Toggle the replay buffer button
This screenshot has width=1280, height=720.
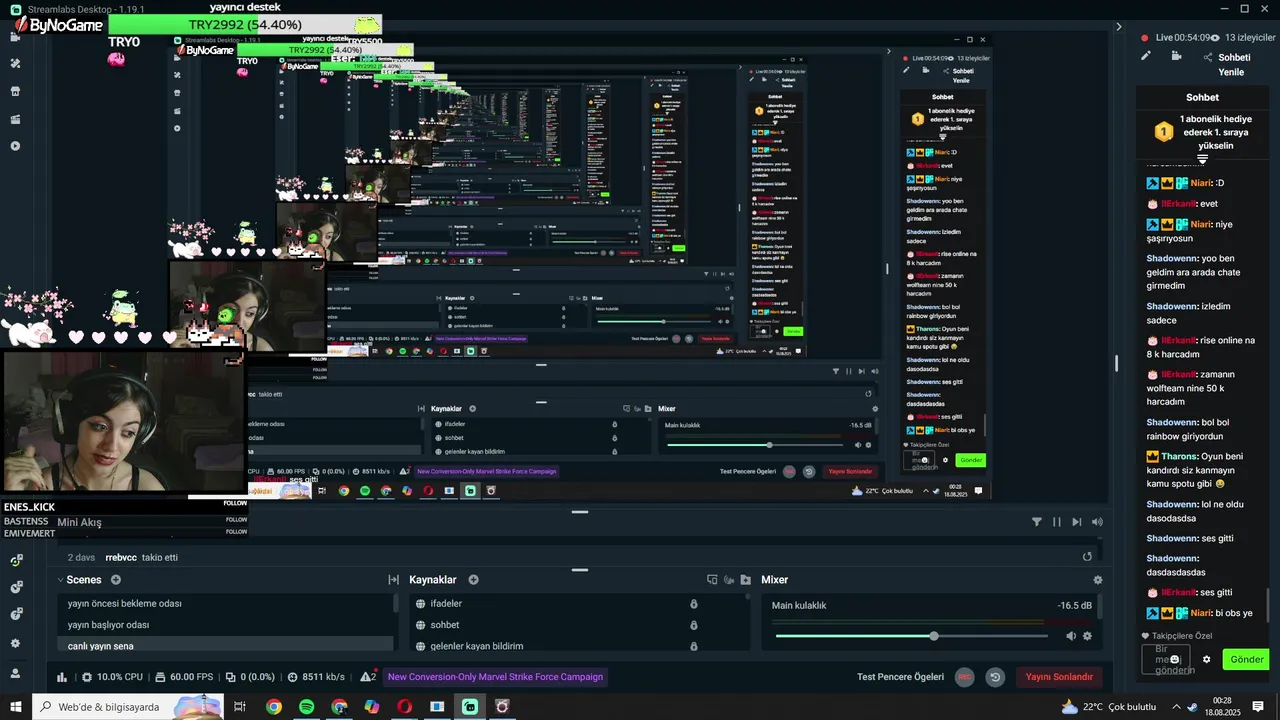(x=995, y=677)
